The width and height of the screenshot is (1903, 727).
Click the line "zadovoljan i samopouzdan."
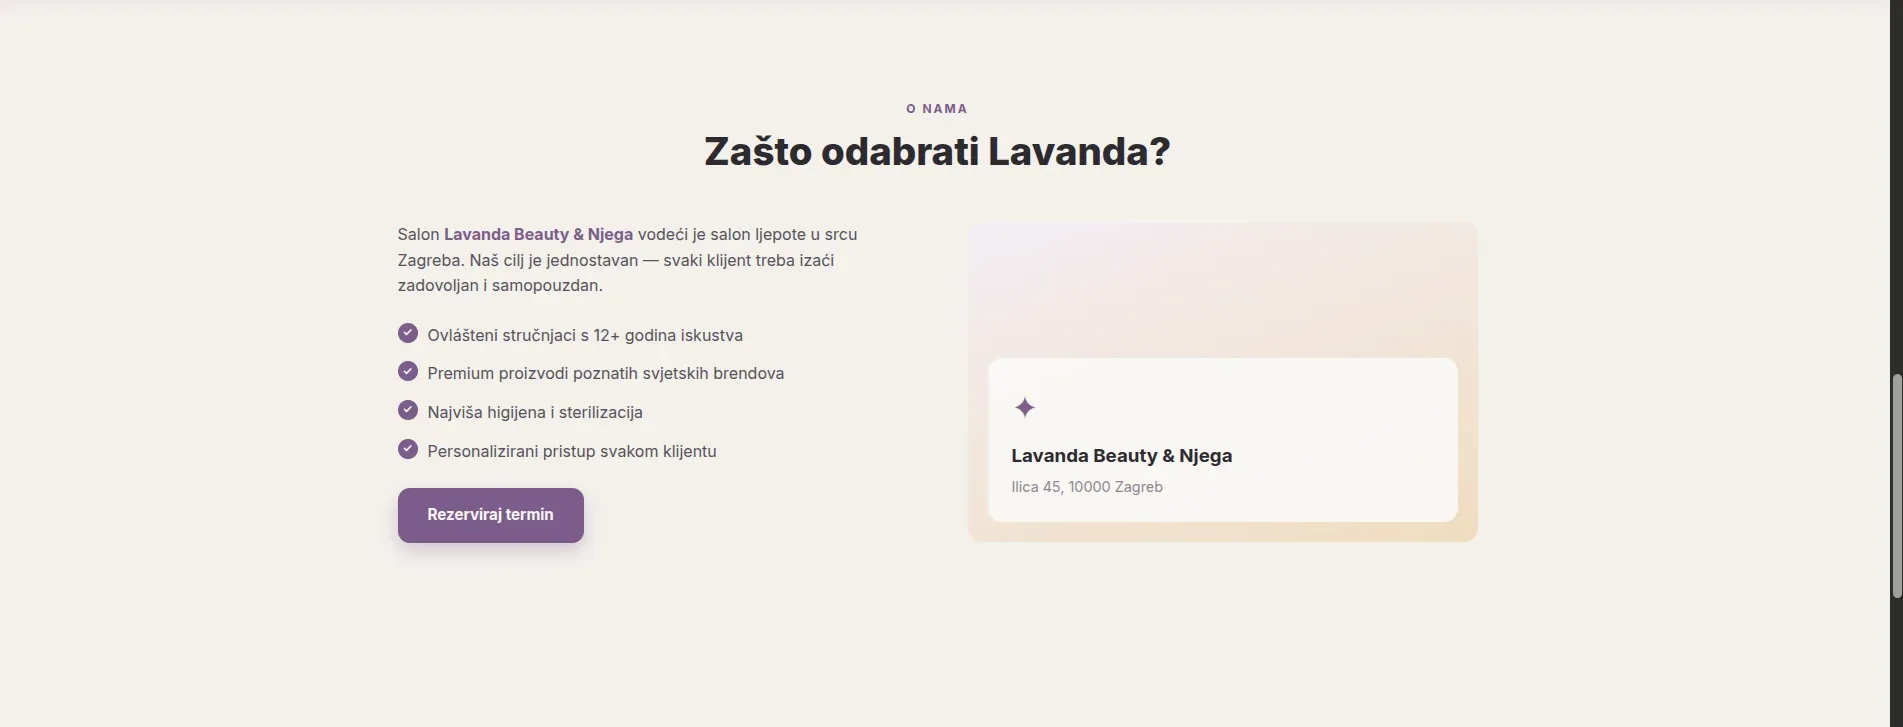[x=500, y=285]
